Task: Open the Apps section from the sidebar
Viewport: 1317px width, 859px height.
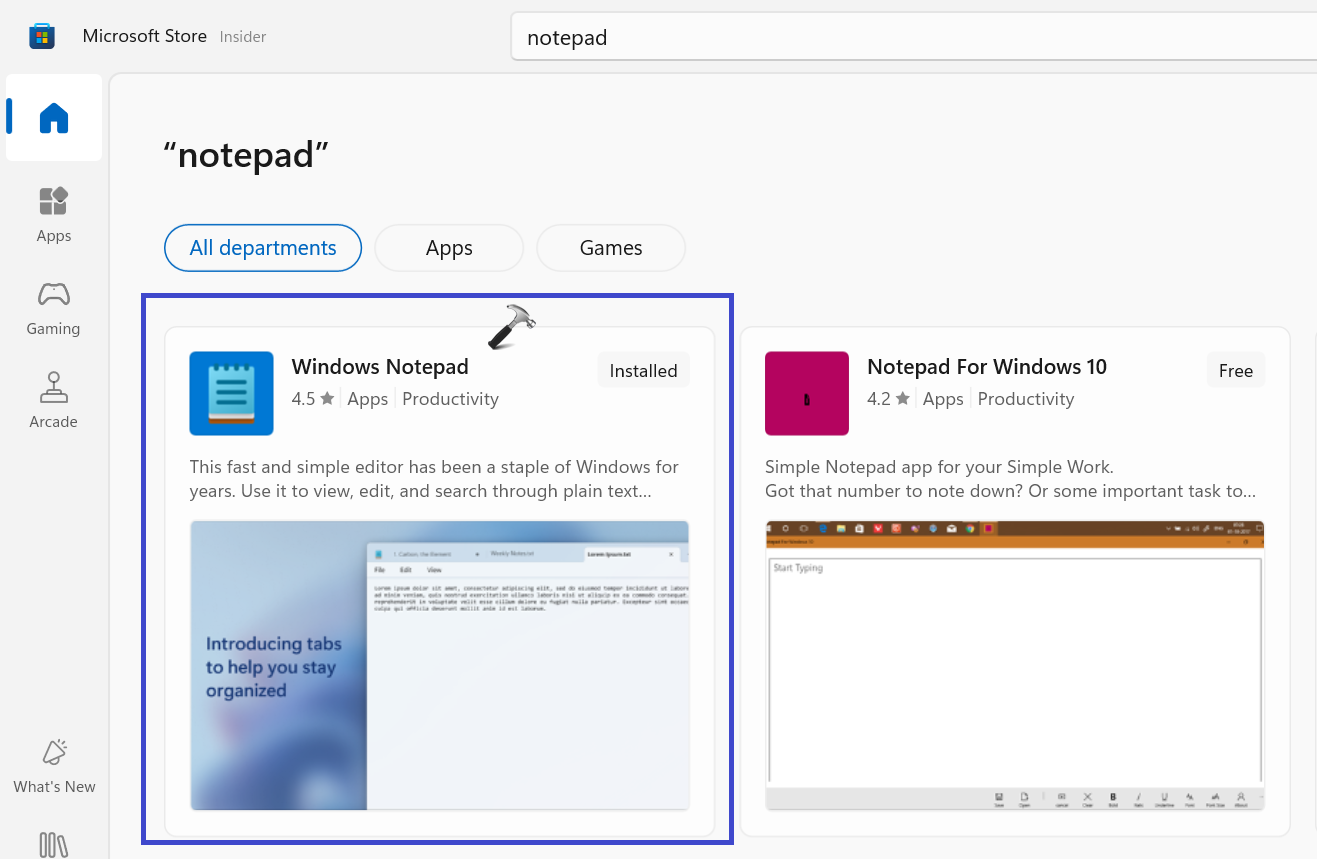Action: (x=53, y=213)
